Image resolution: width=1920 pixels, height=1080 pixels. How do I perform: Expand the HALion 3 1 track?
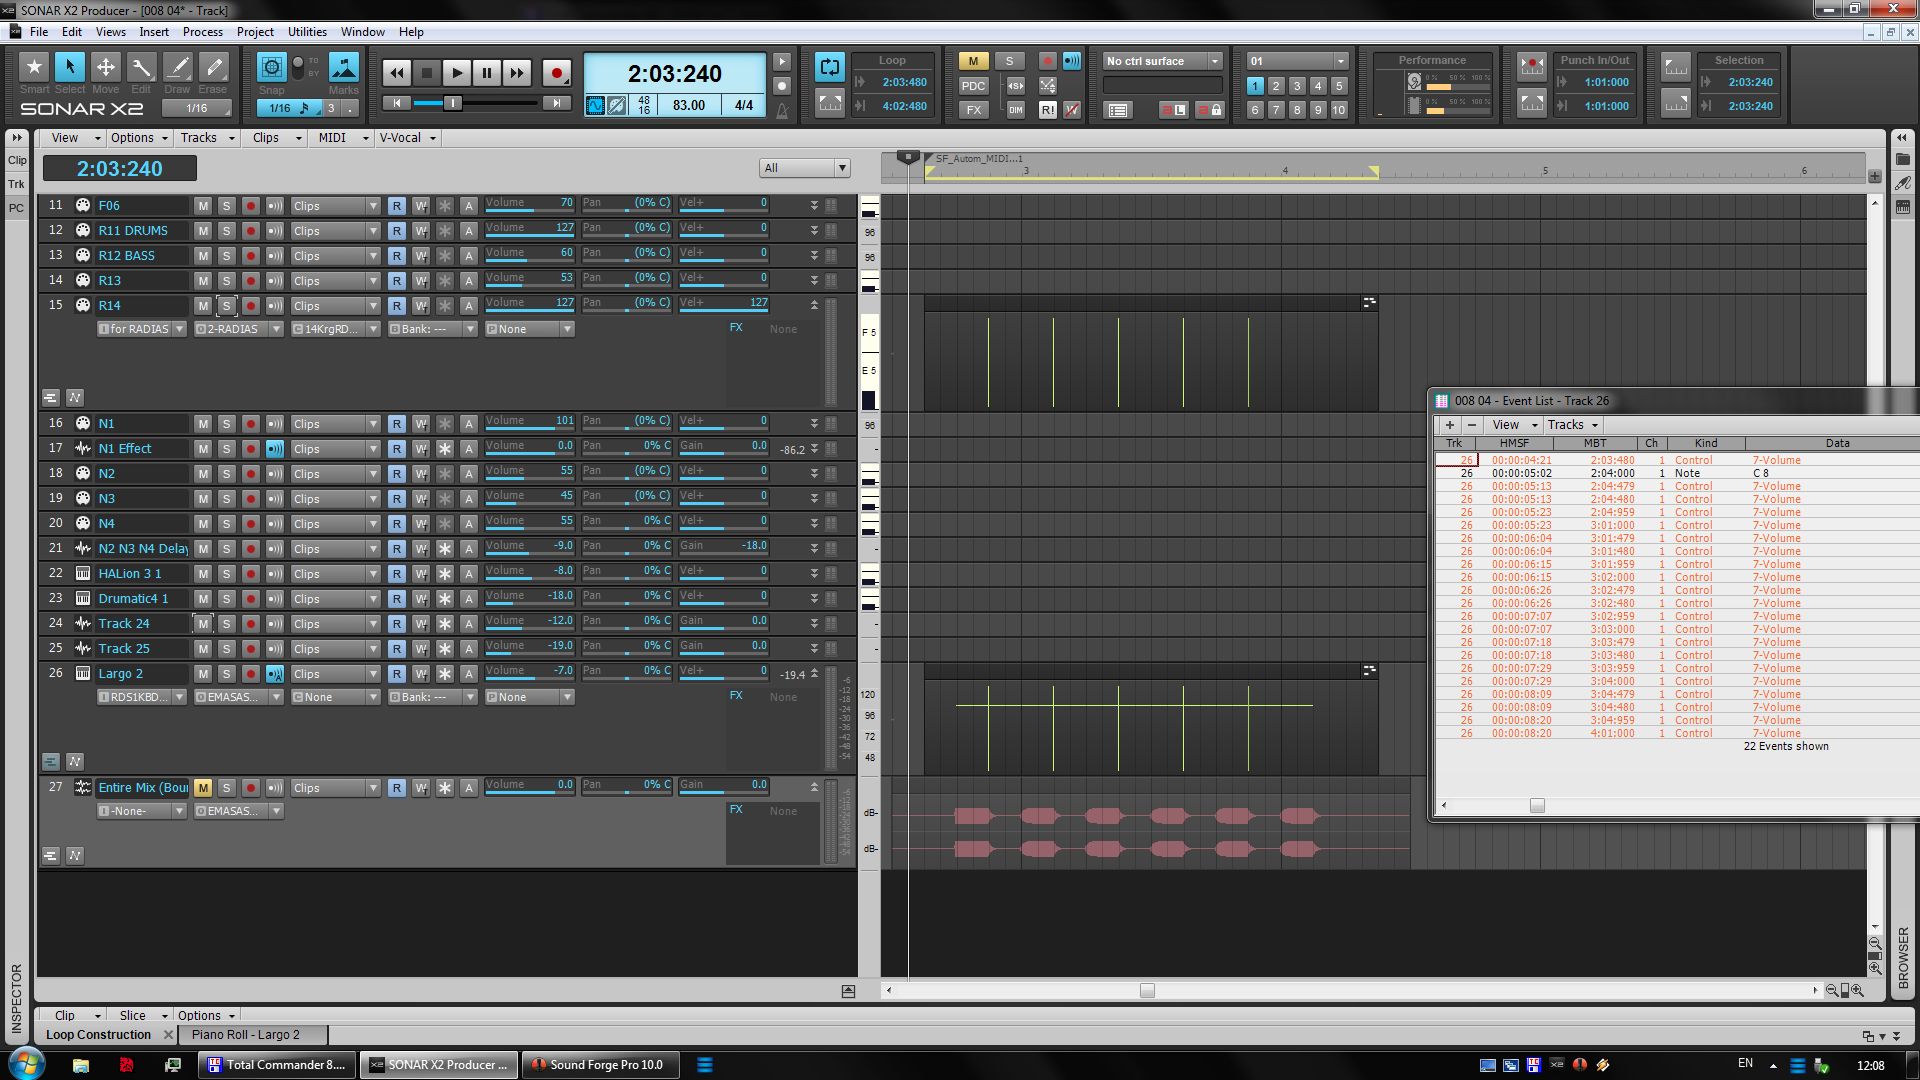point(814,574)
